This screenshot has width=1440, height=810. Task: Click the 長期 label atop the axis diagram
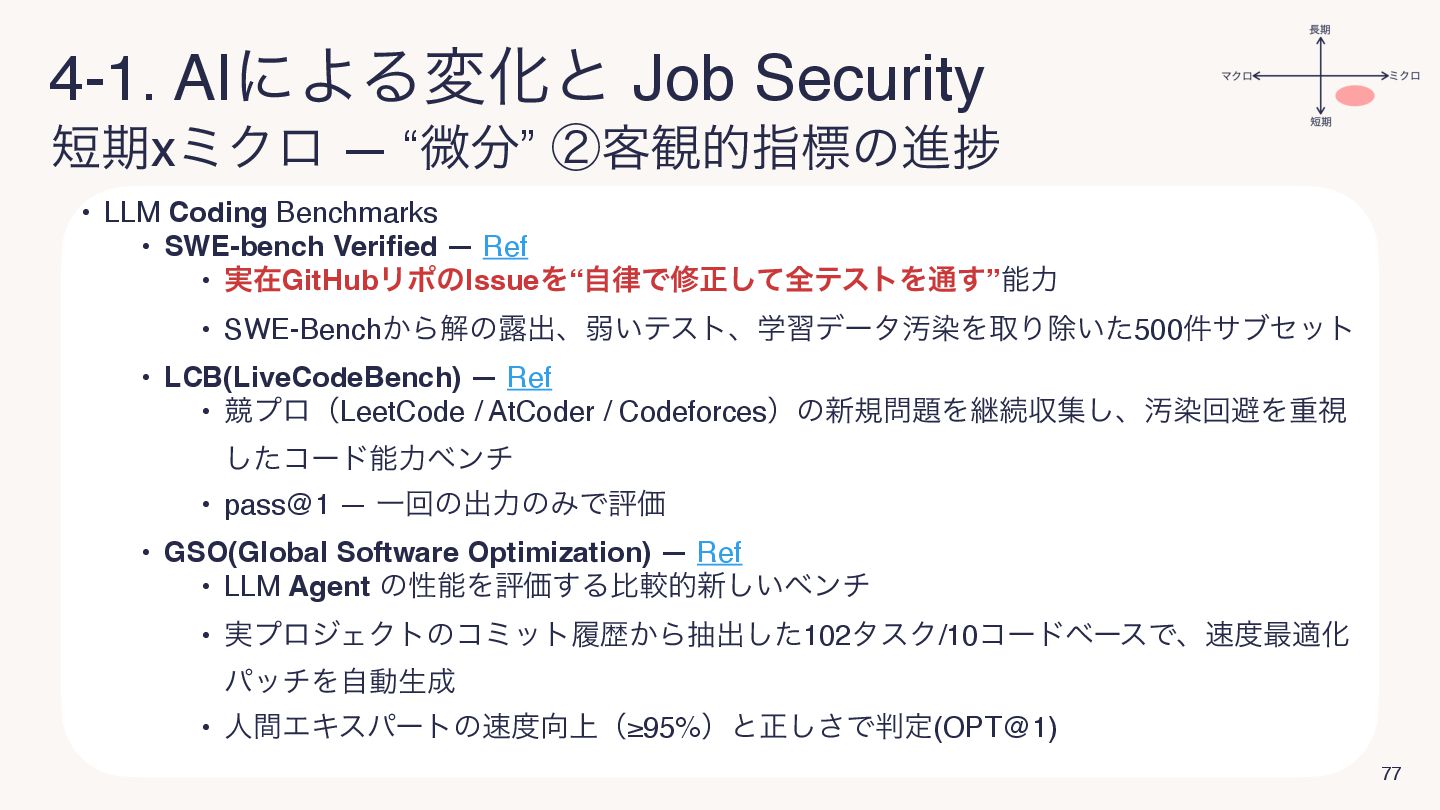1320,29
